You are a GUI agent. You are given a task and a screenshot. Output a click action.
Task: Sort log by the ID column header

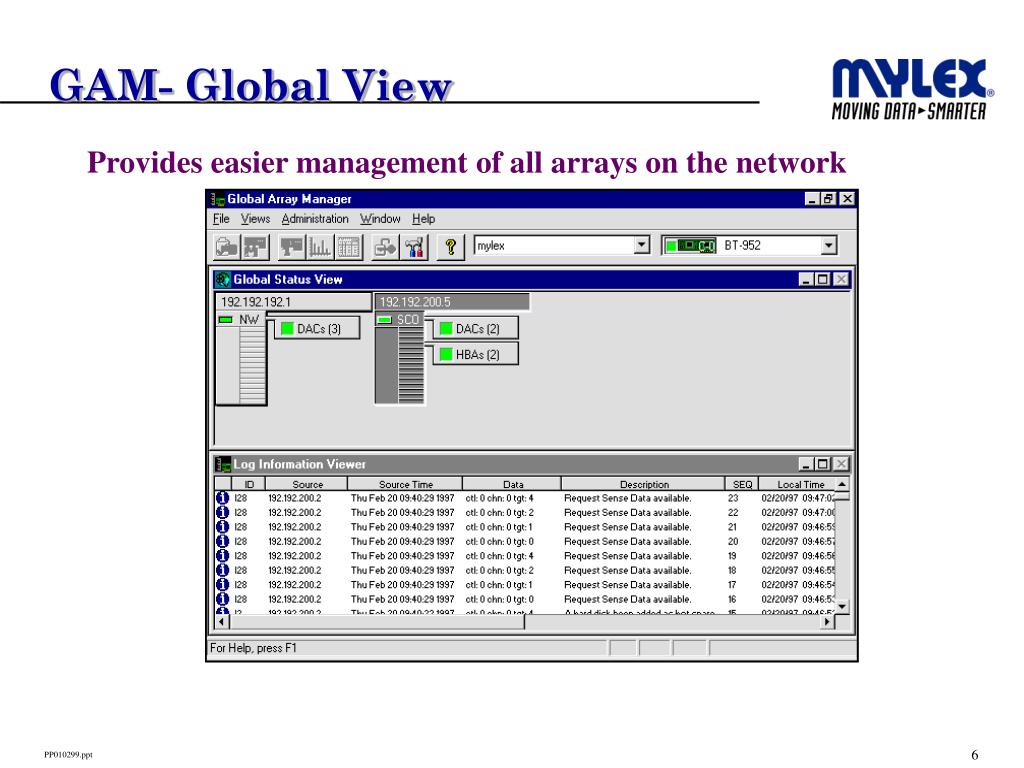[x=249, y=484]
